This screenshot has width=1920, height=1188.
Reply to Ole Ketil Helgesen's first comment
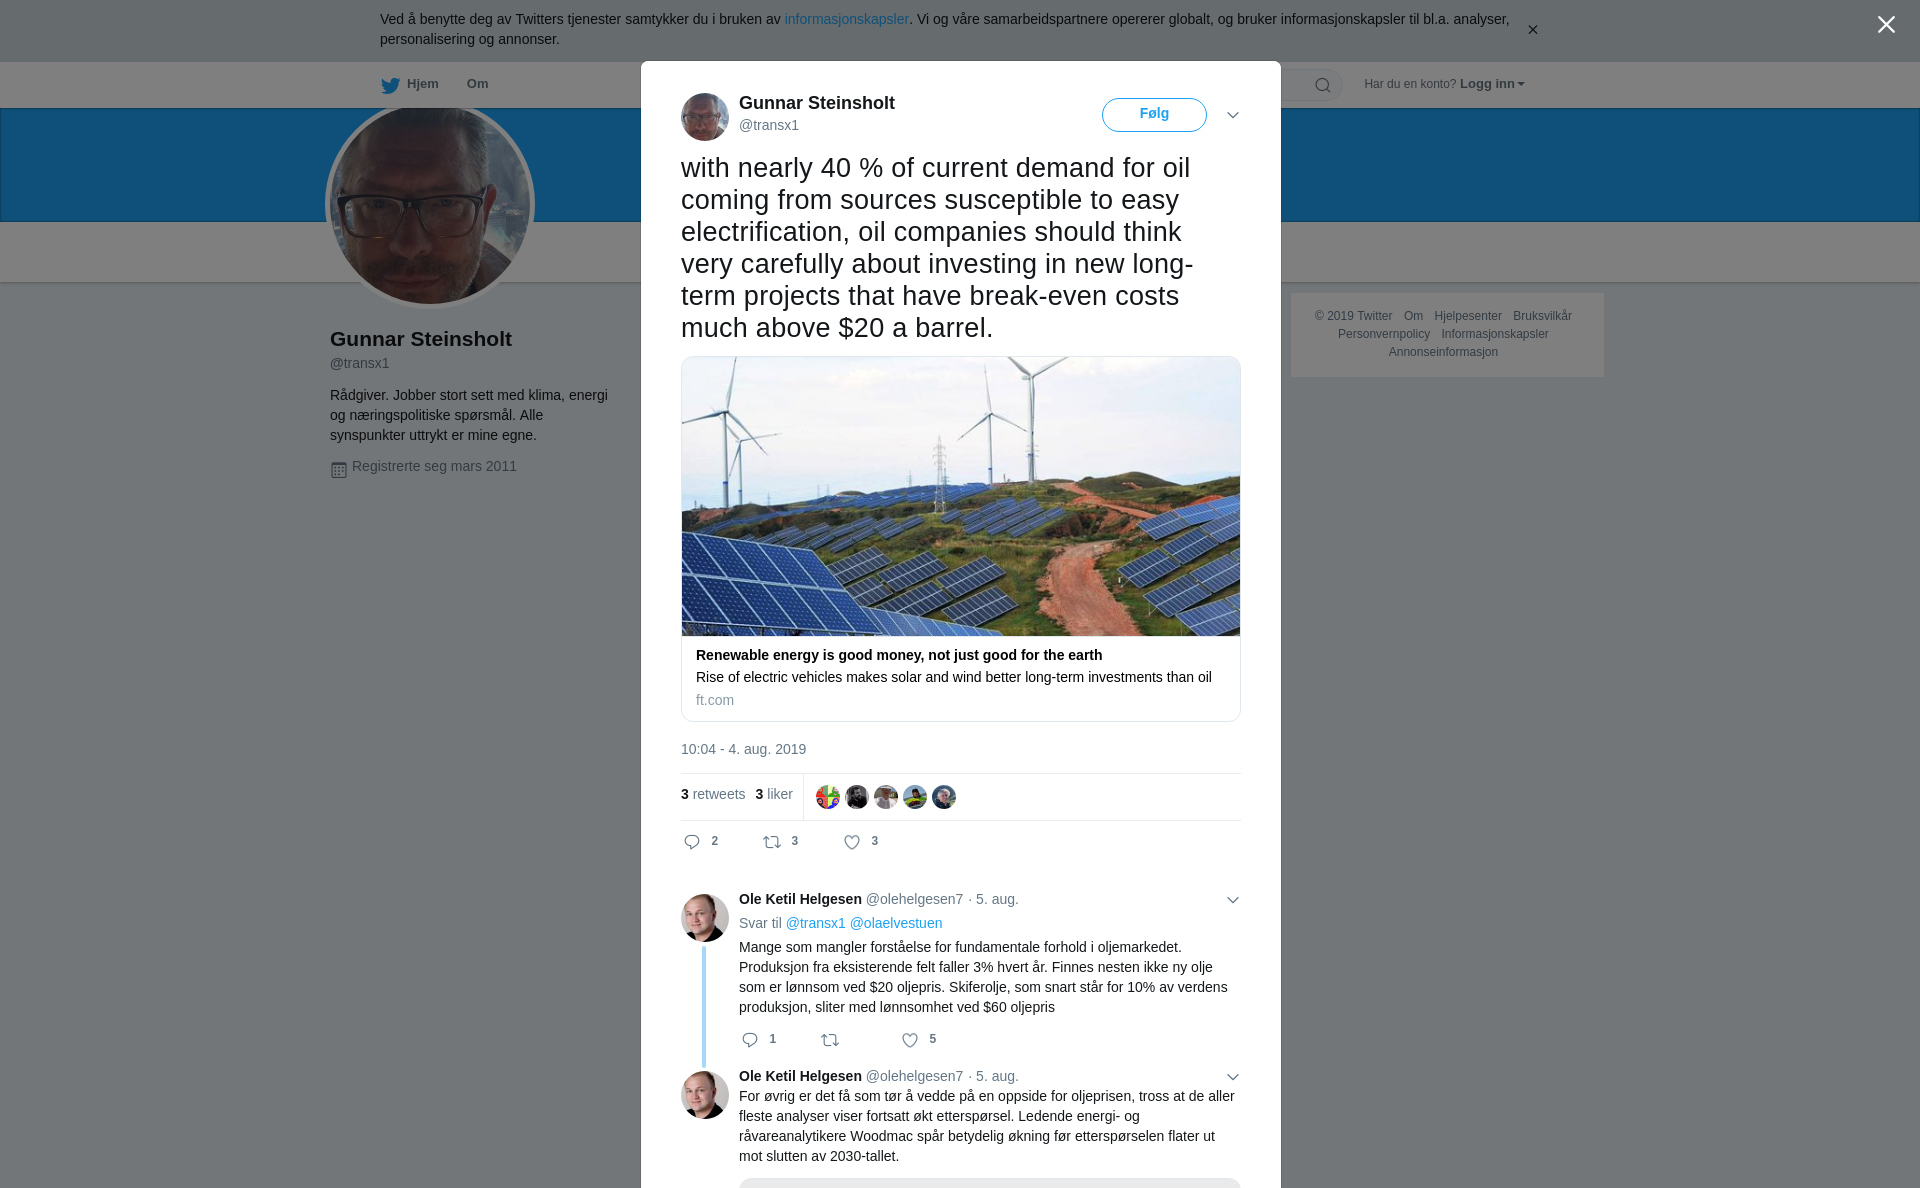[x=750, y=1040]
